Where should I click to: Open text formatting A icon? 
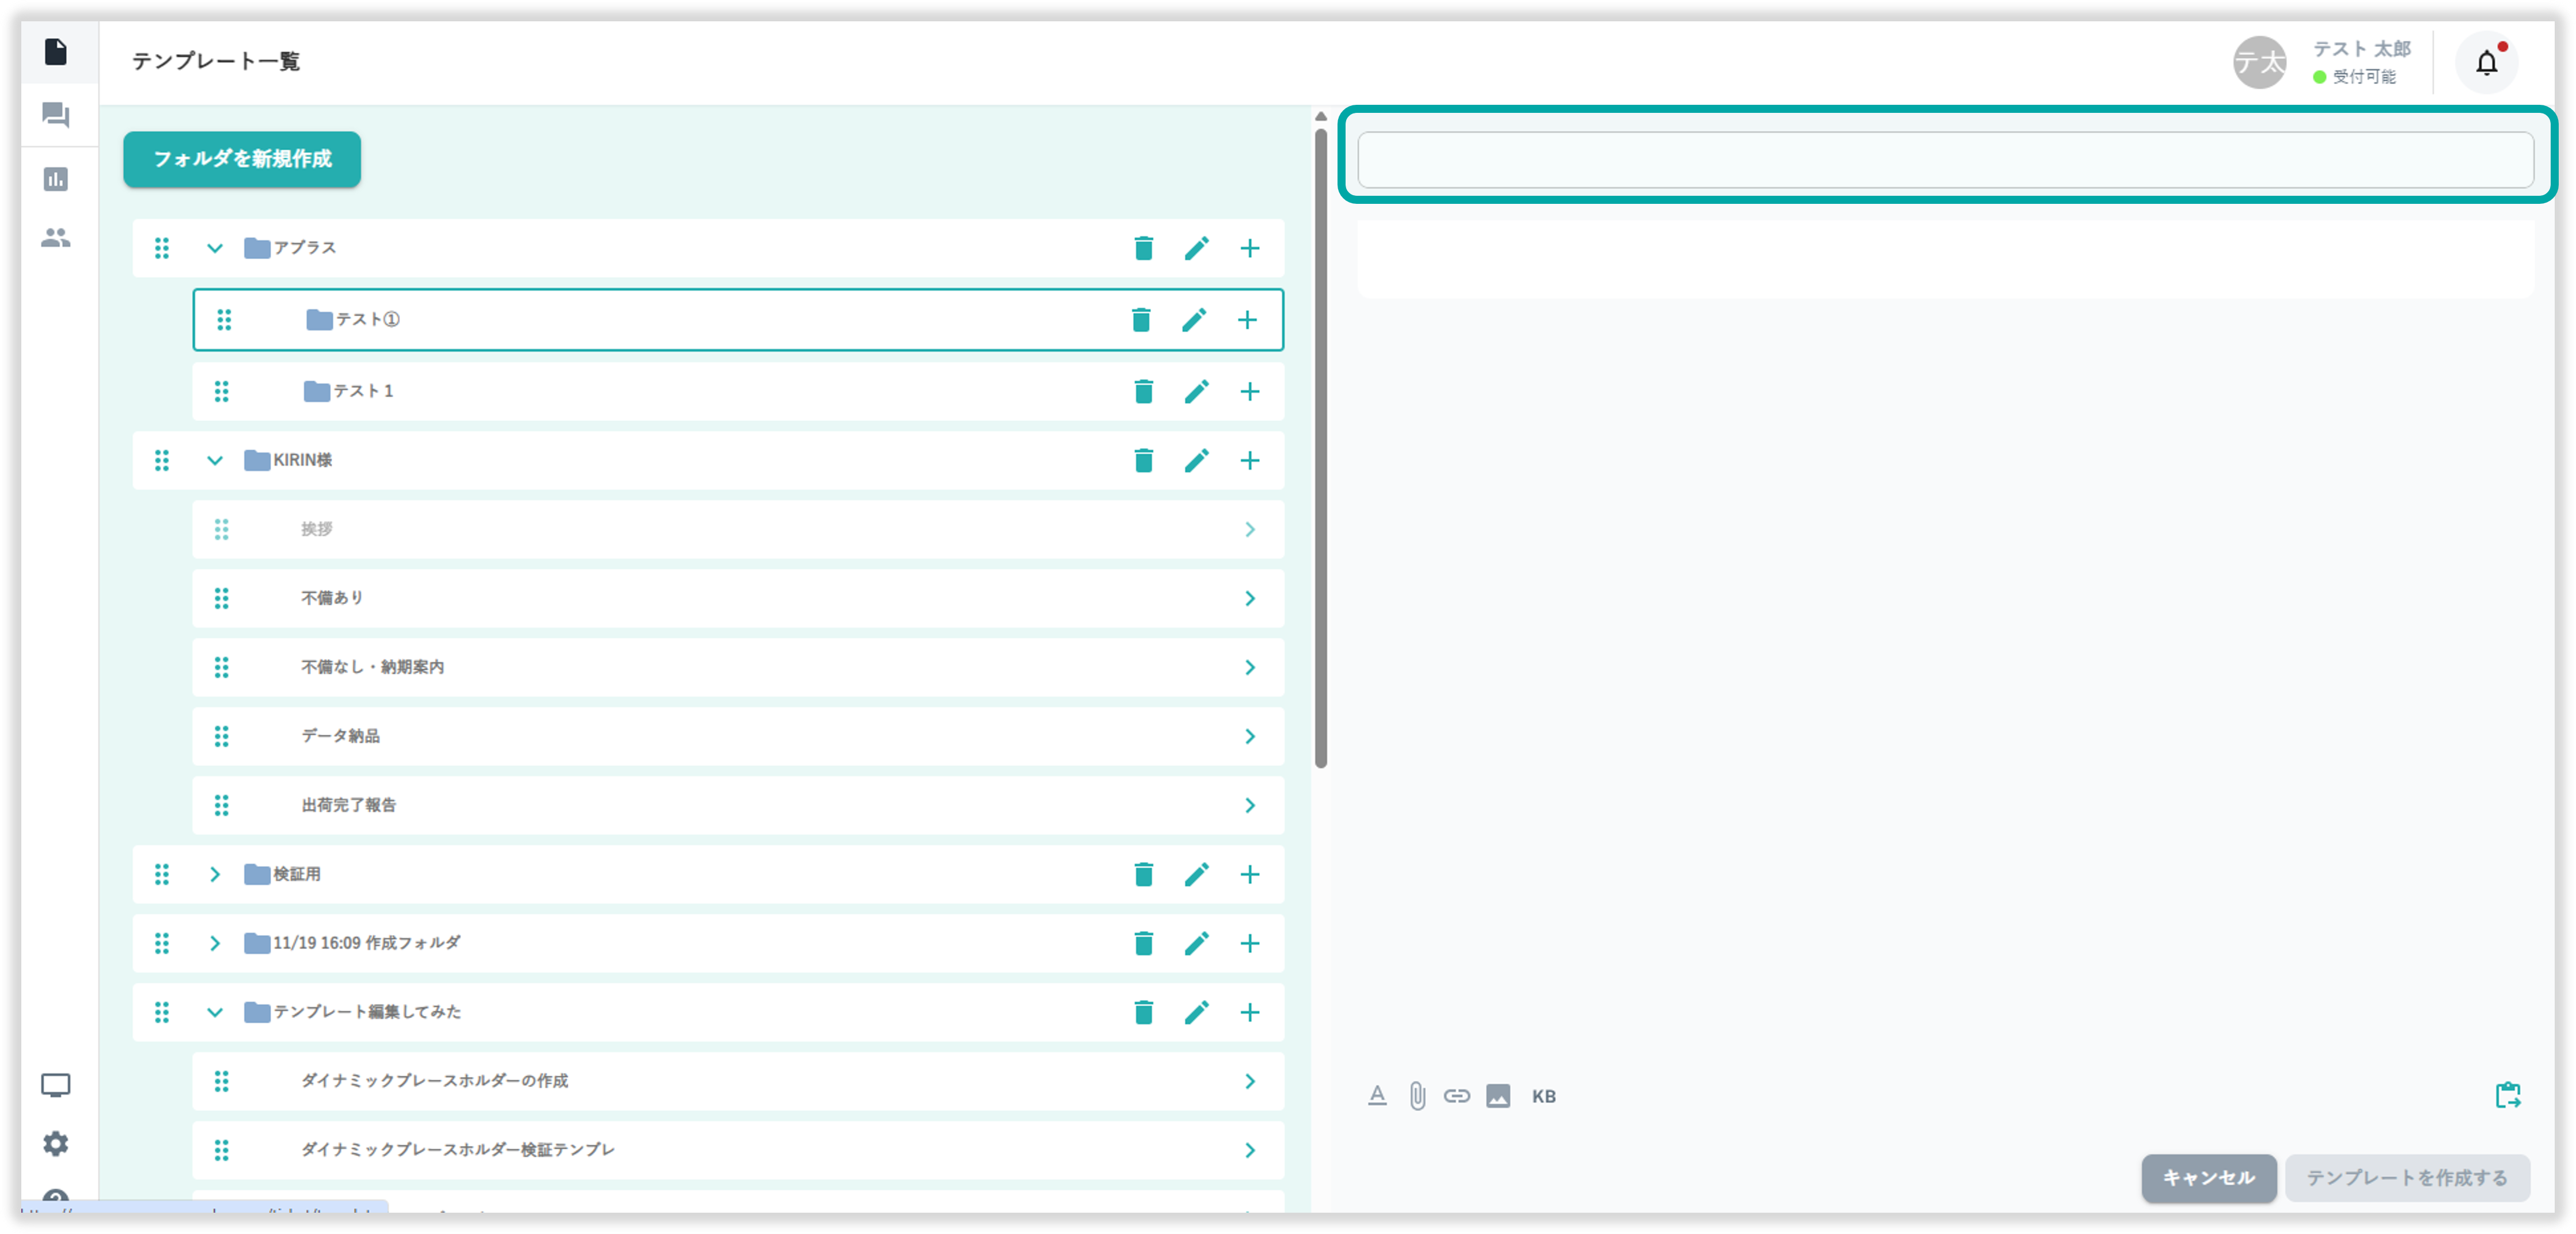[1377, 1096]
